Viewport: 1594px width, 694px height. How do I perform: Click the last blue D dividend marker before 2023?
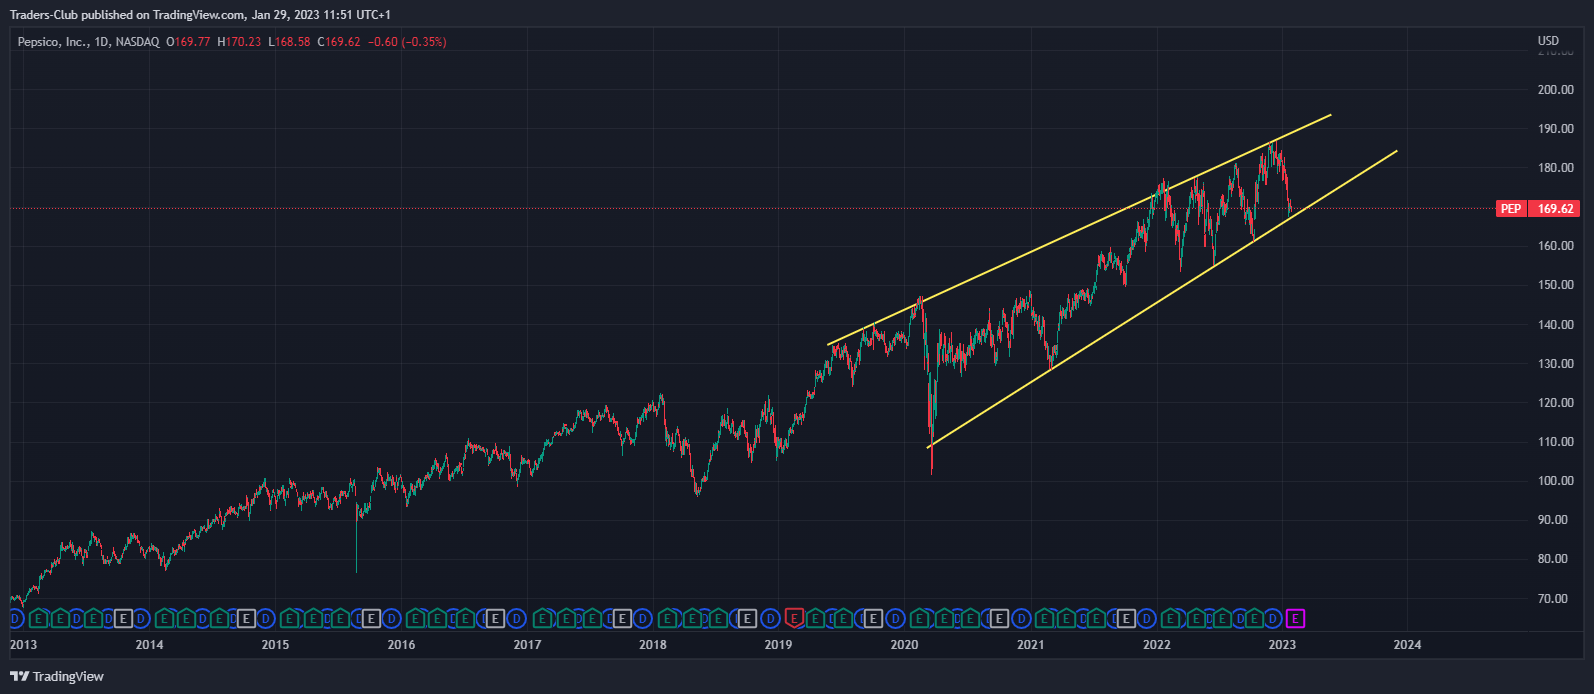(x=1272, y=618)
